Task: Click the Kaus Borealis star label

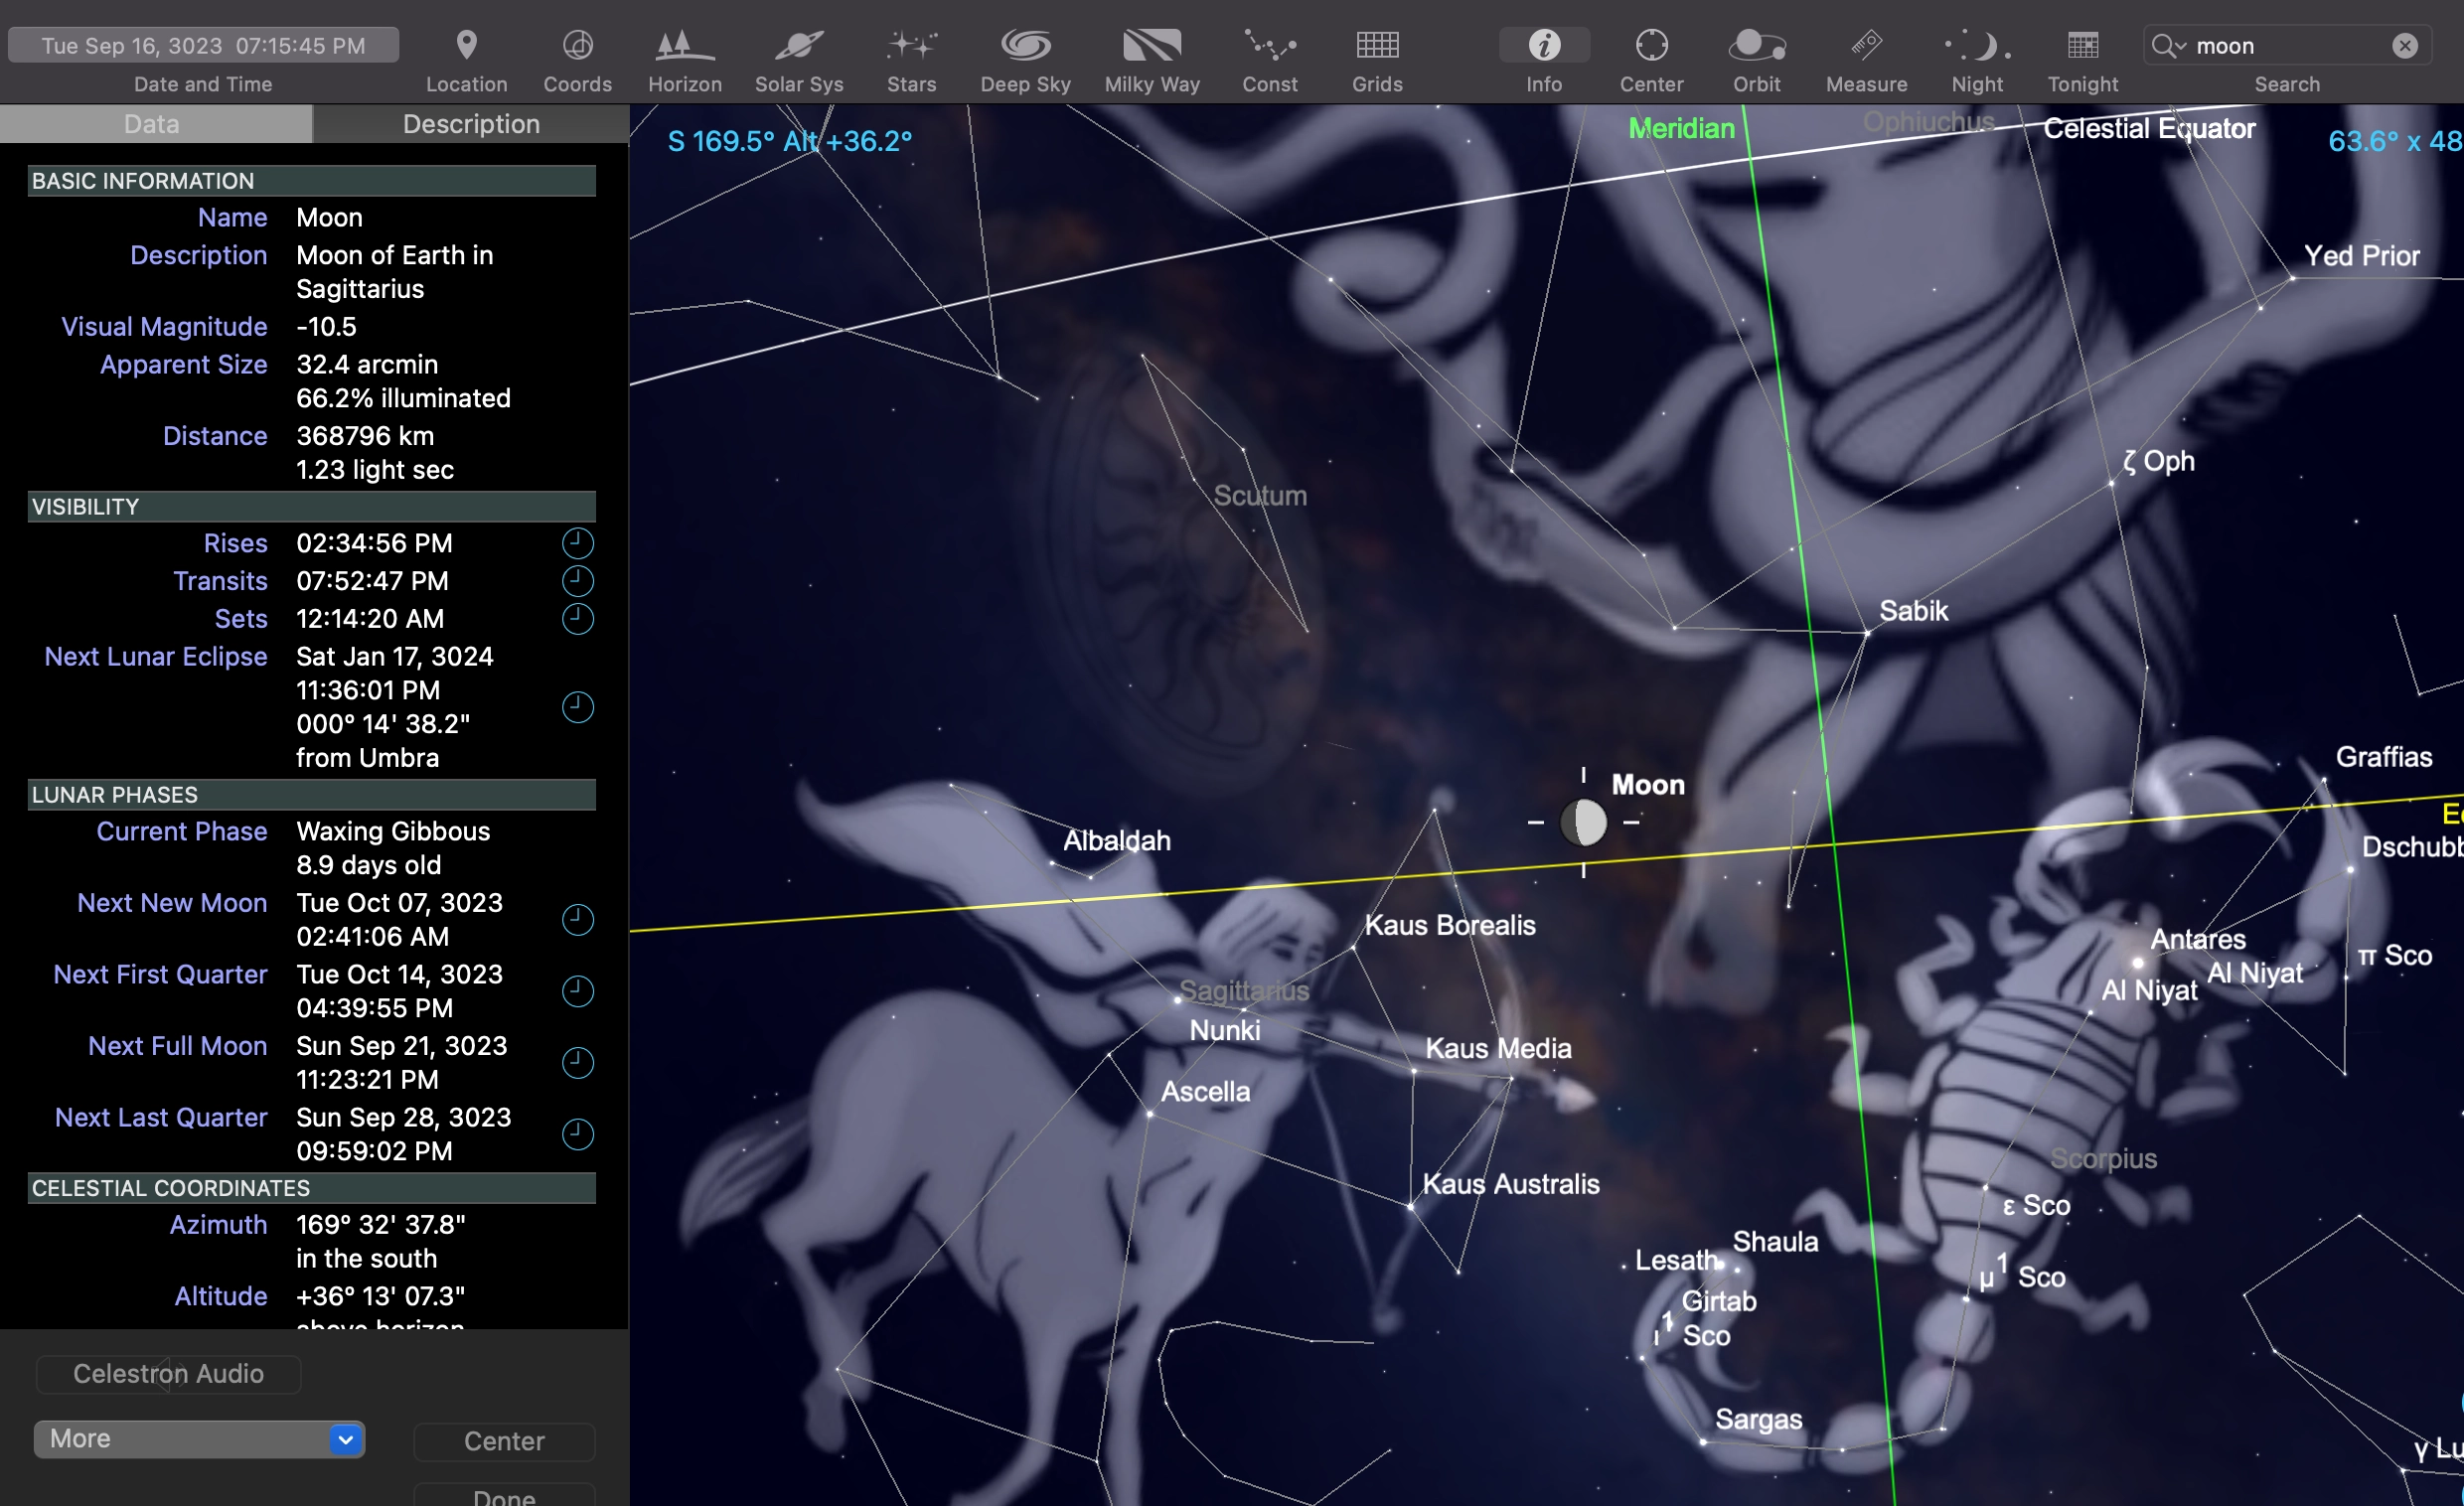Action: pyautogui.click(x=1449, y=925)
